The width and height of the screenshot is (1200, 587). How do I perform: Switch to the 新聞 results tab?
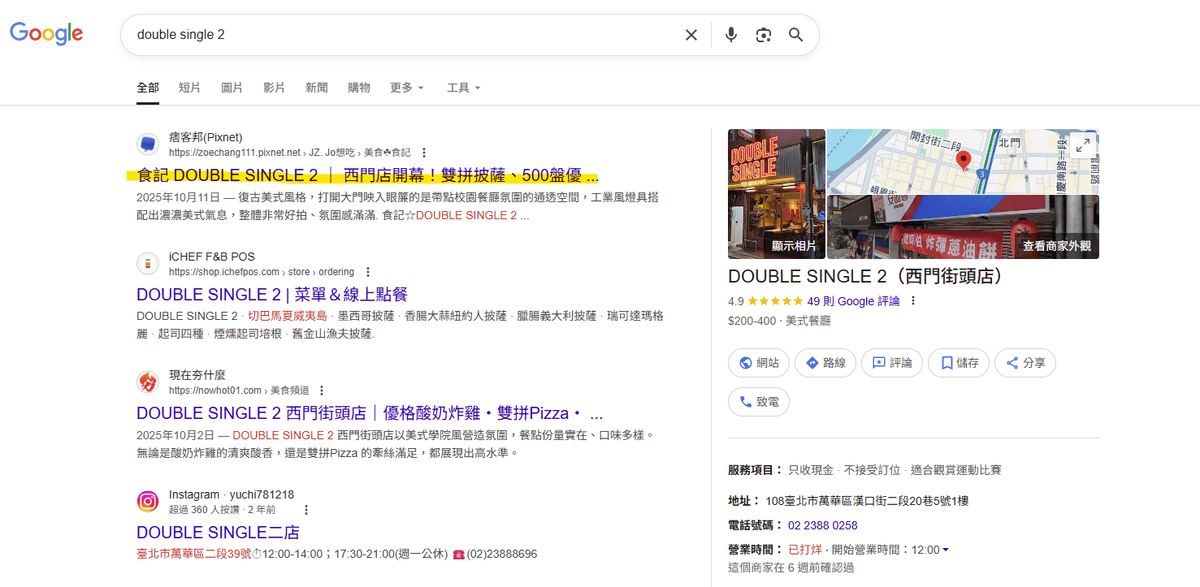point(316,87)
